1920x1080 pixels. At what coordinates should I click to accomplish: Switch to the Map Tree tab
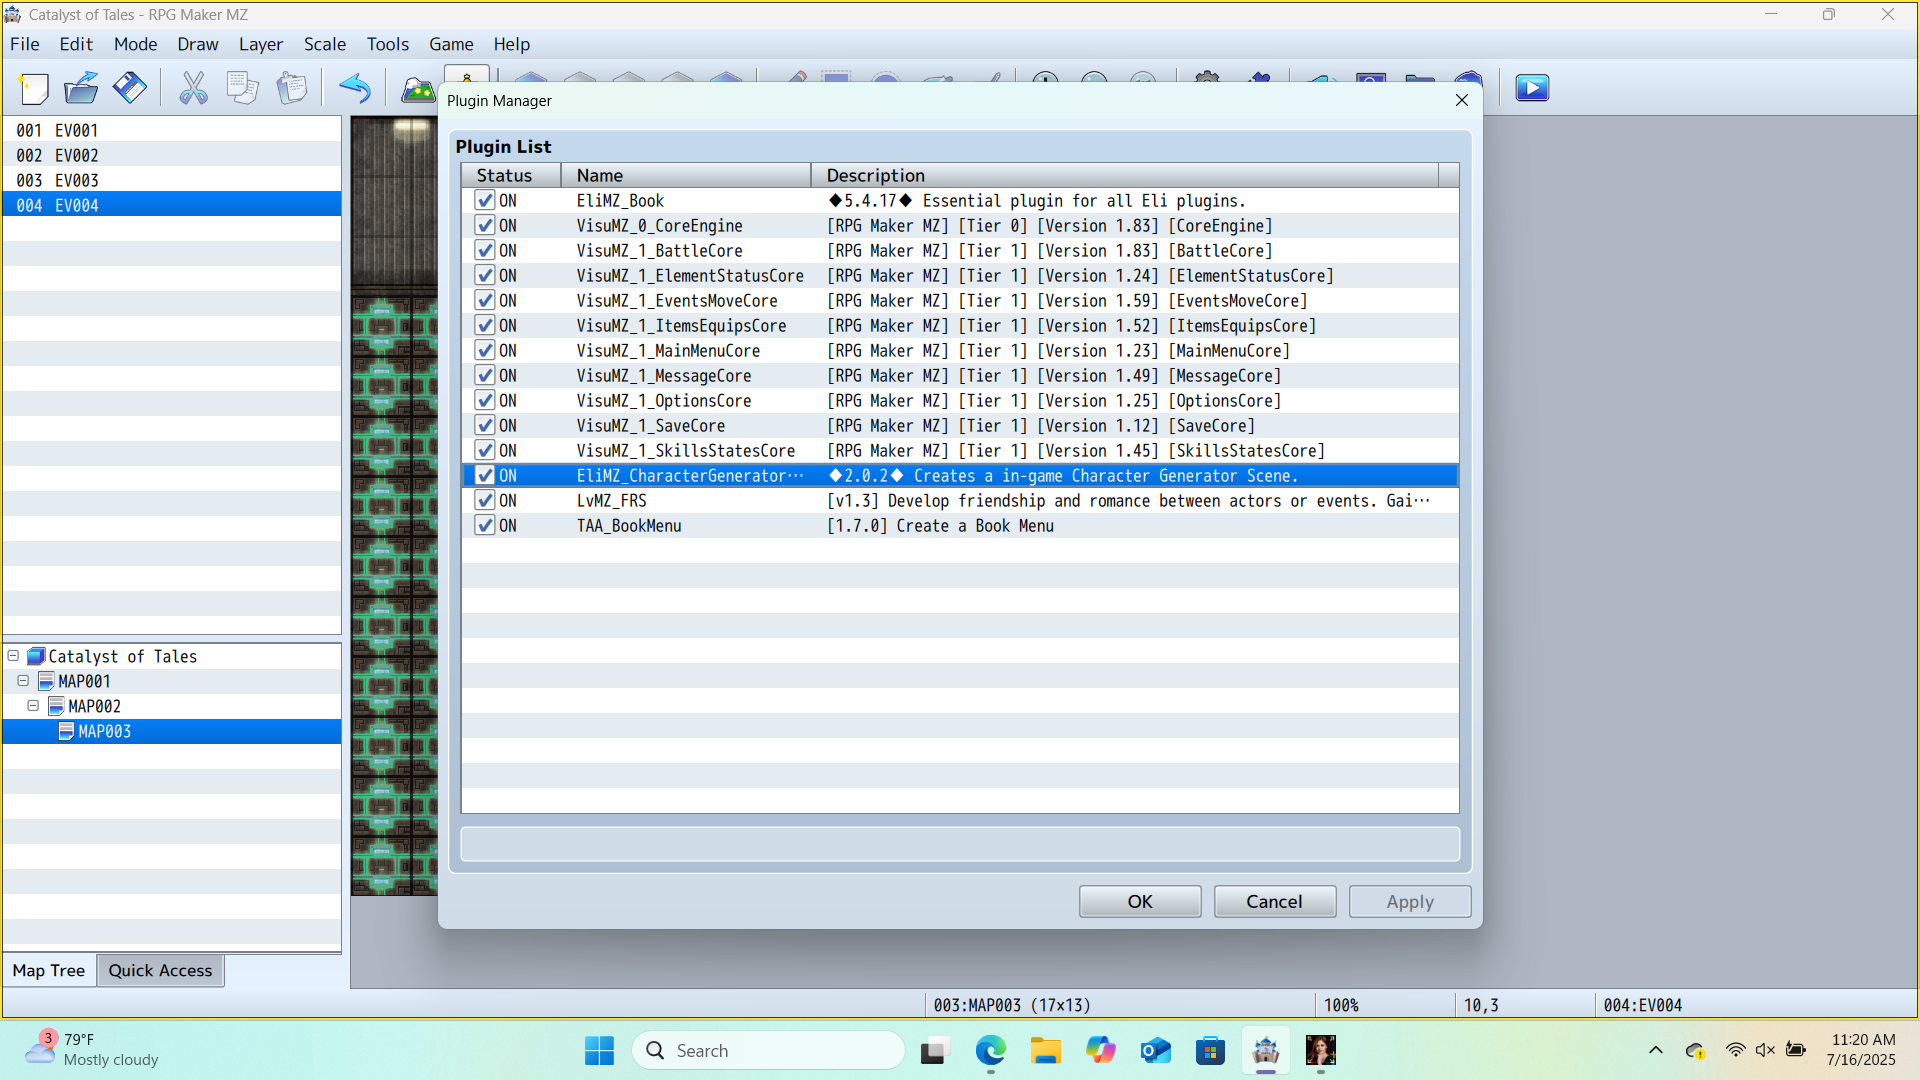pyautogui.click(x=49, y=970)
